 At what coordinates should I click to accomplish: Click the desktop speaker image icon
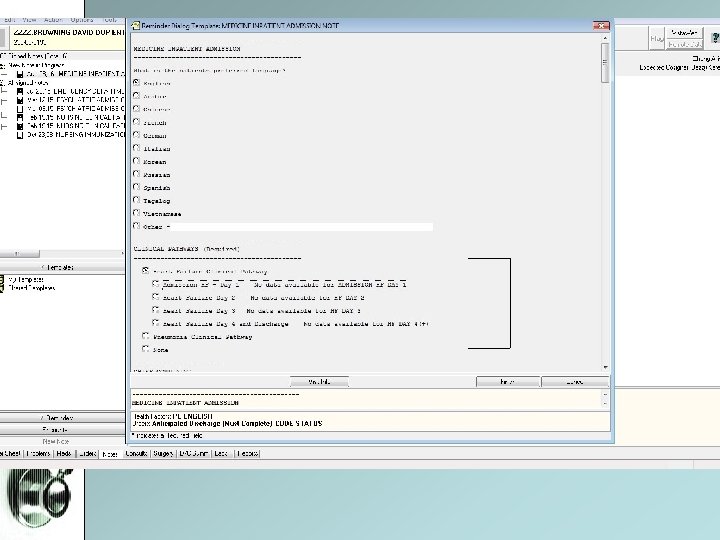point(40,498)
